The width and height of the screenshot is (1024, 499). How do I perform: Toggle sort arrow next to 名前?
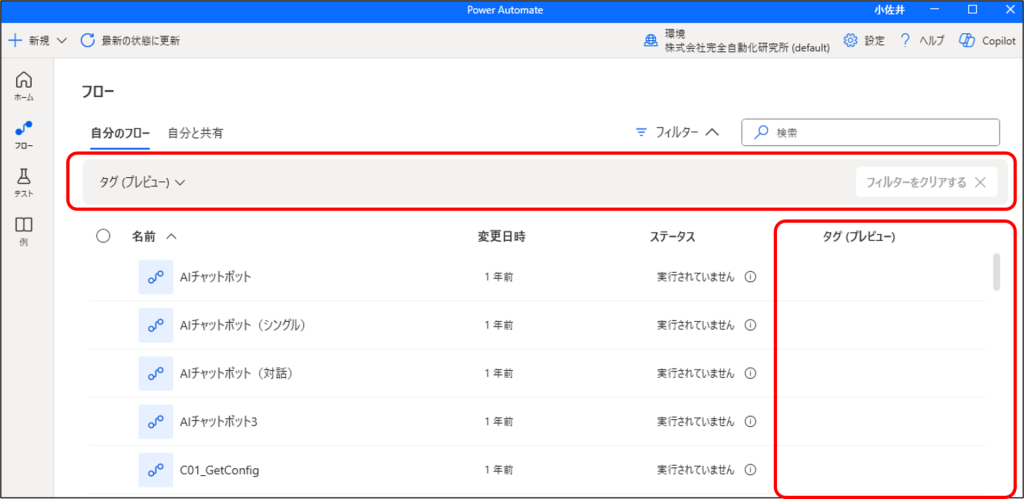click(171, 237)
